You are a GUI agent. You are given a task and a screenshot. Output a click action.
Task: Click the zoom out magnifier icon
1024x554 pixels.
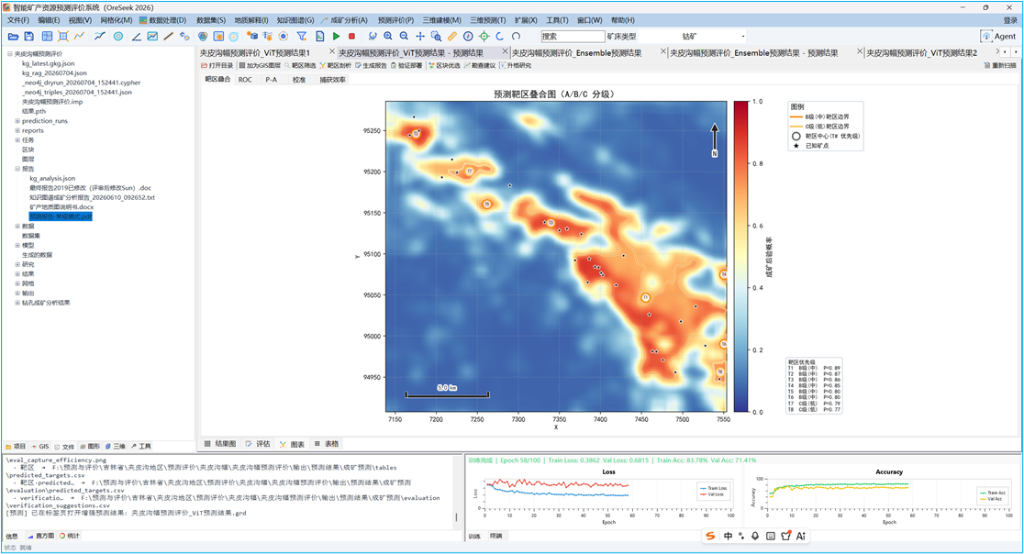(404, 37)
